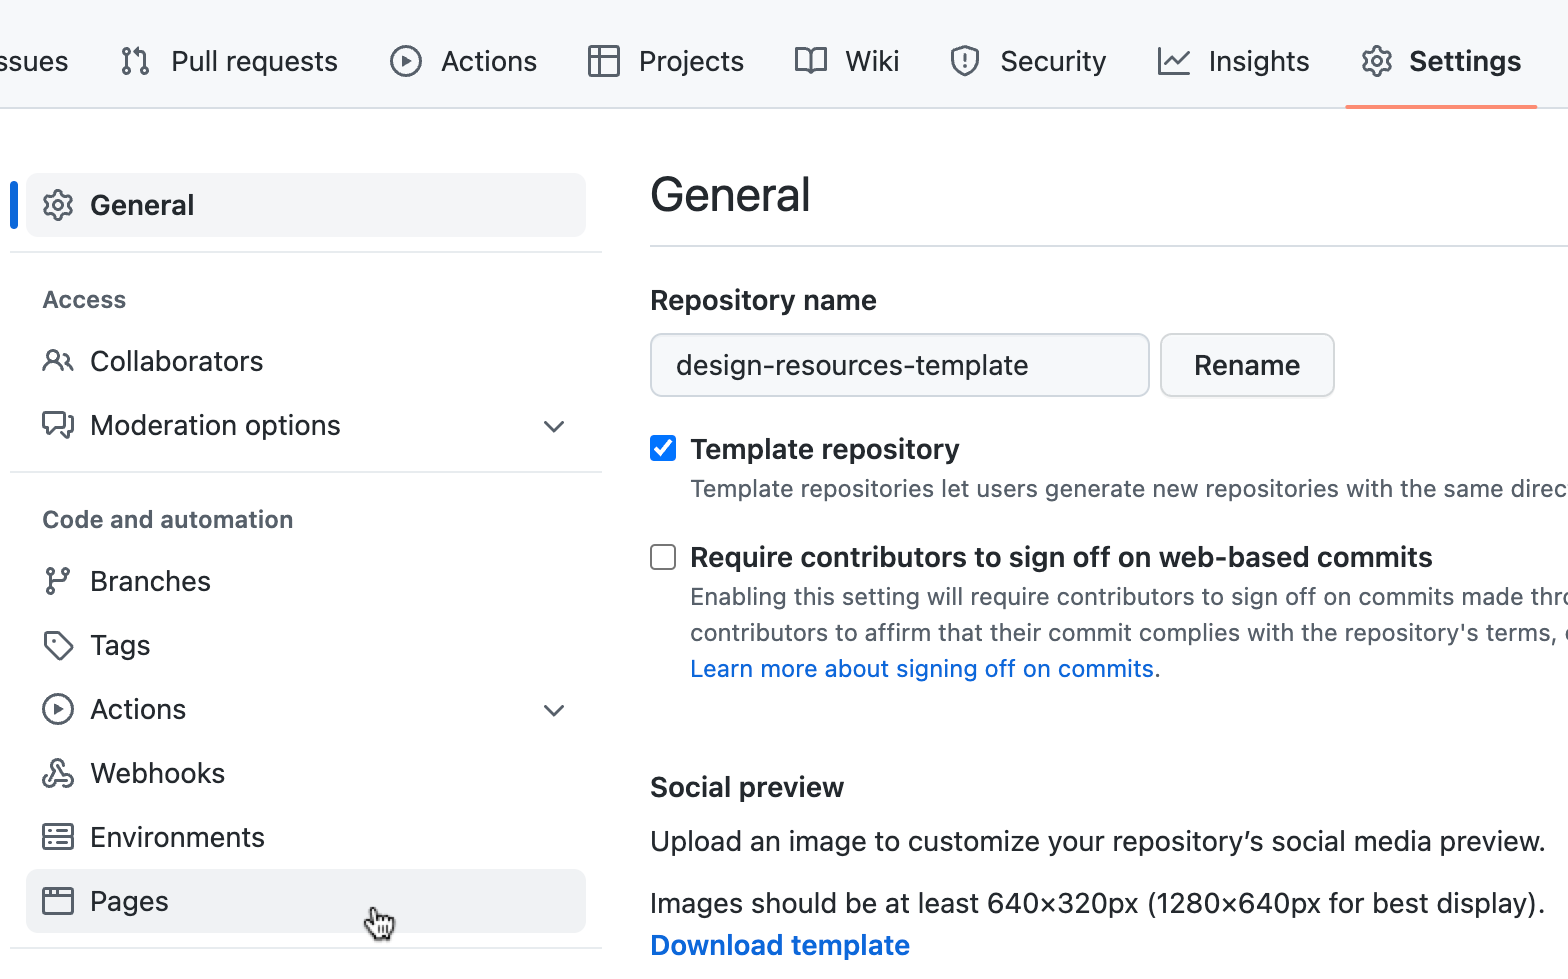This screenshot has height=979, width=1568.
Task: Click the Tags icon in the sidebar
Action: pyautogui.click(x=58, y=645)
